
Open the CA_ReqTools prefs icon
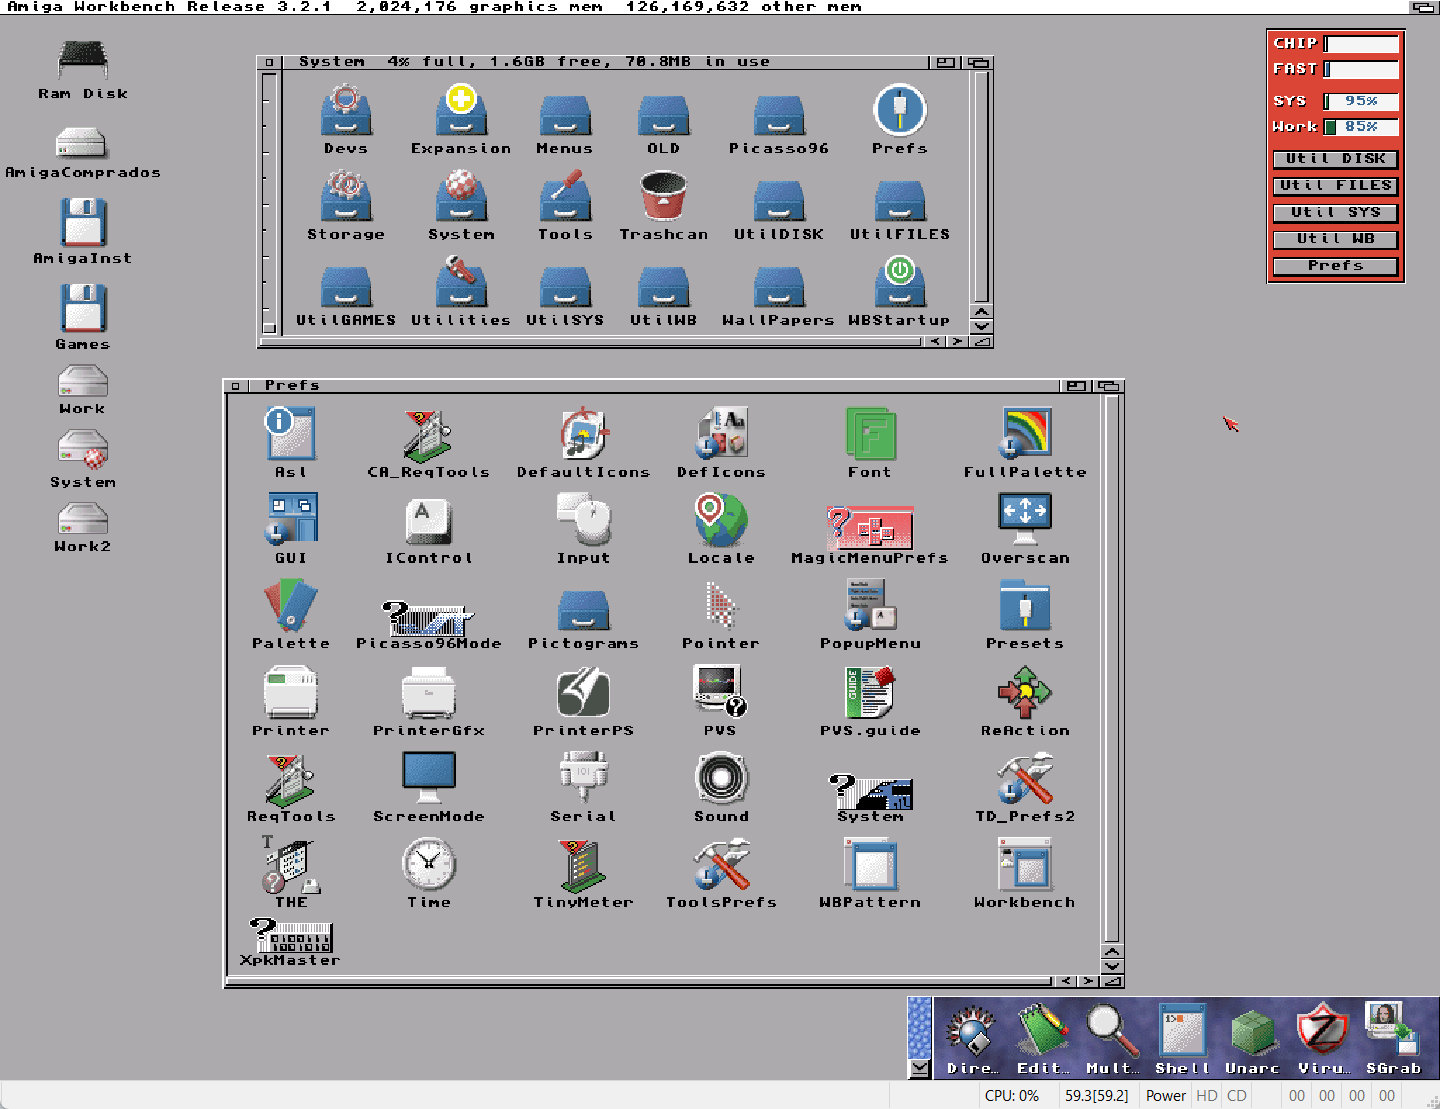(x=428, y=436)
